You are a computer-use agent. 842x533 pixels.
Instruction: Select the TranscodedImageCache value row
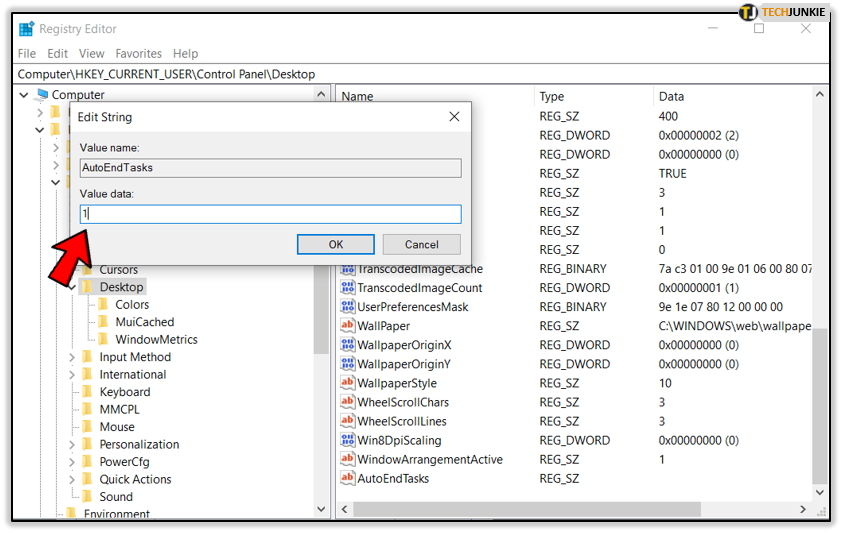tap(420, 269)
